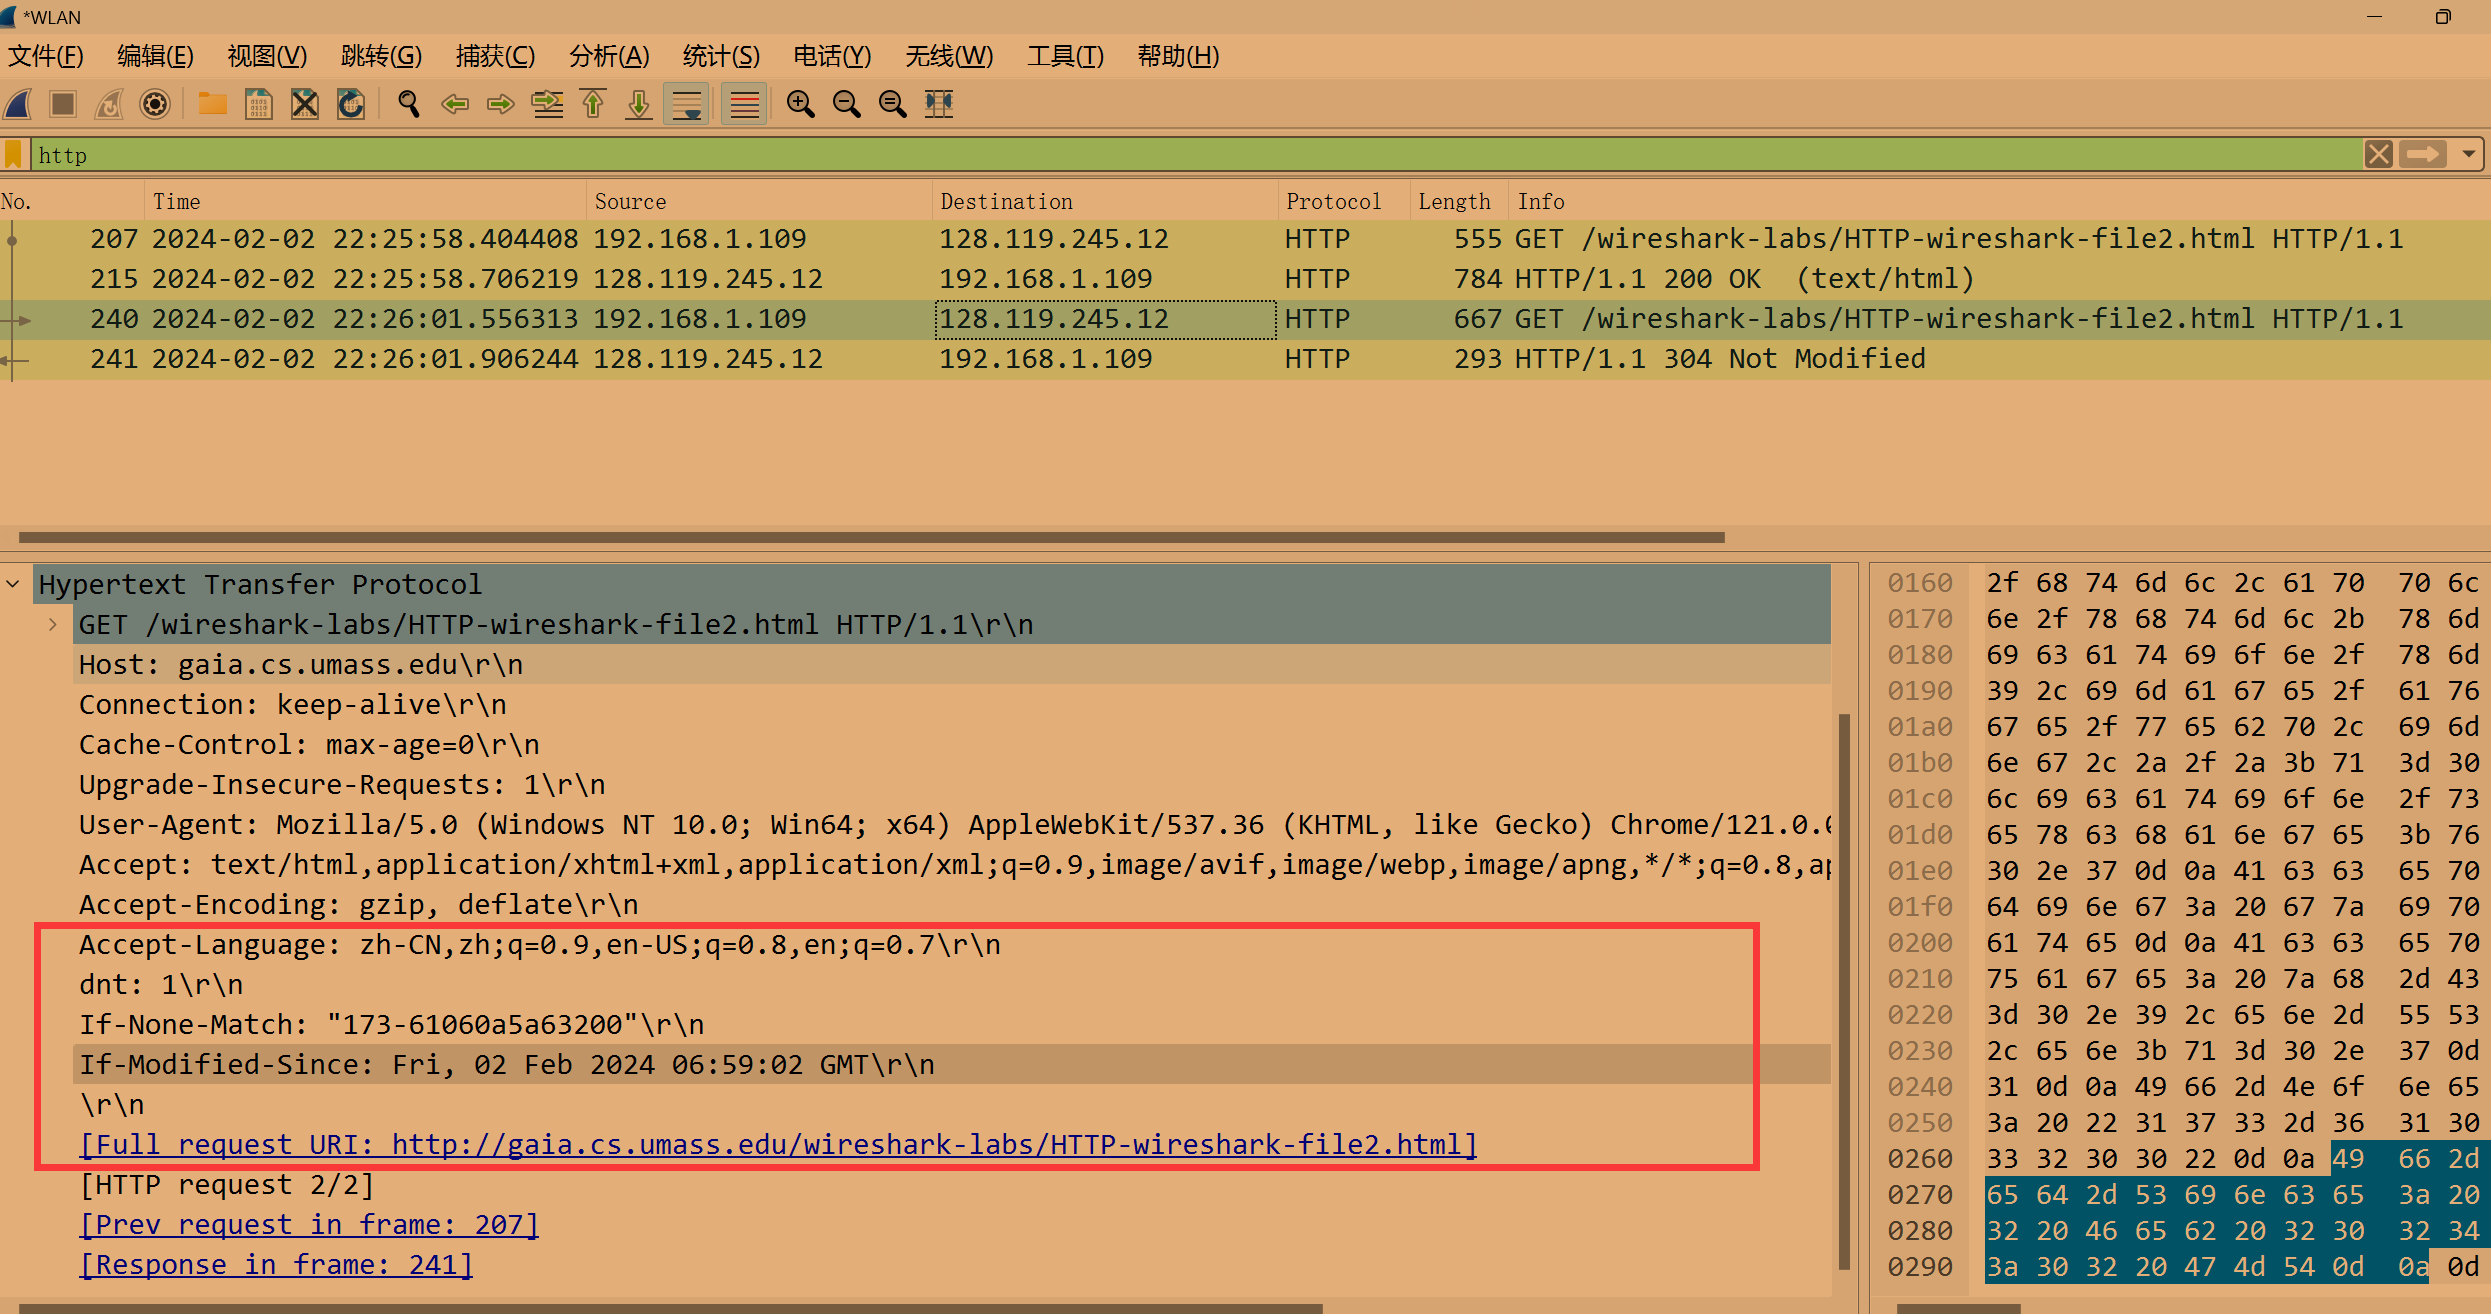Toggle packet list colorization
The image size is (2491, 1314).
coord(745,104)
